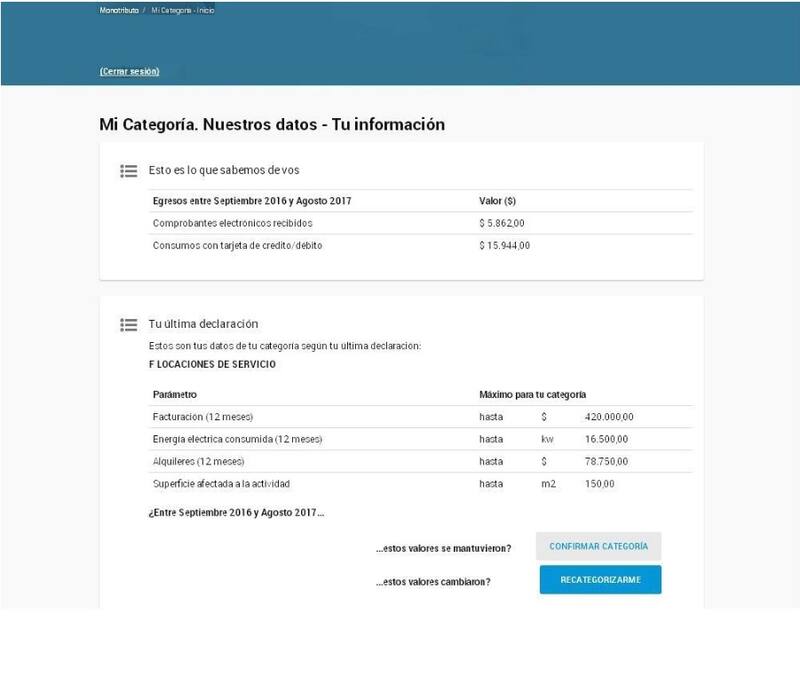Click the list icon beside 'Tu última declaración'

pos(128,325)
